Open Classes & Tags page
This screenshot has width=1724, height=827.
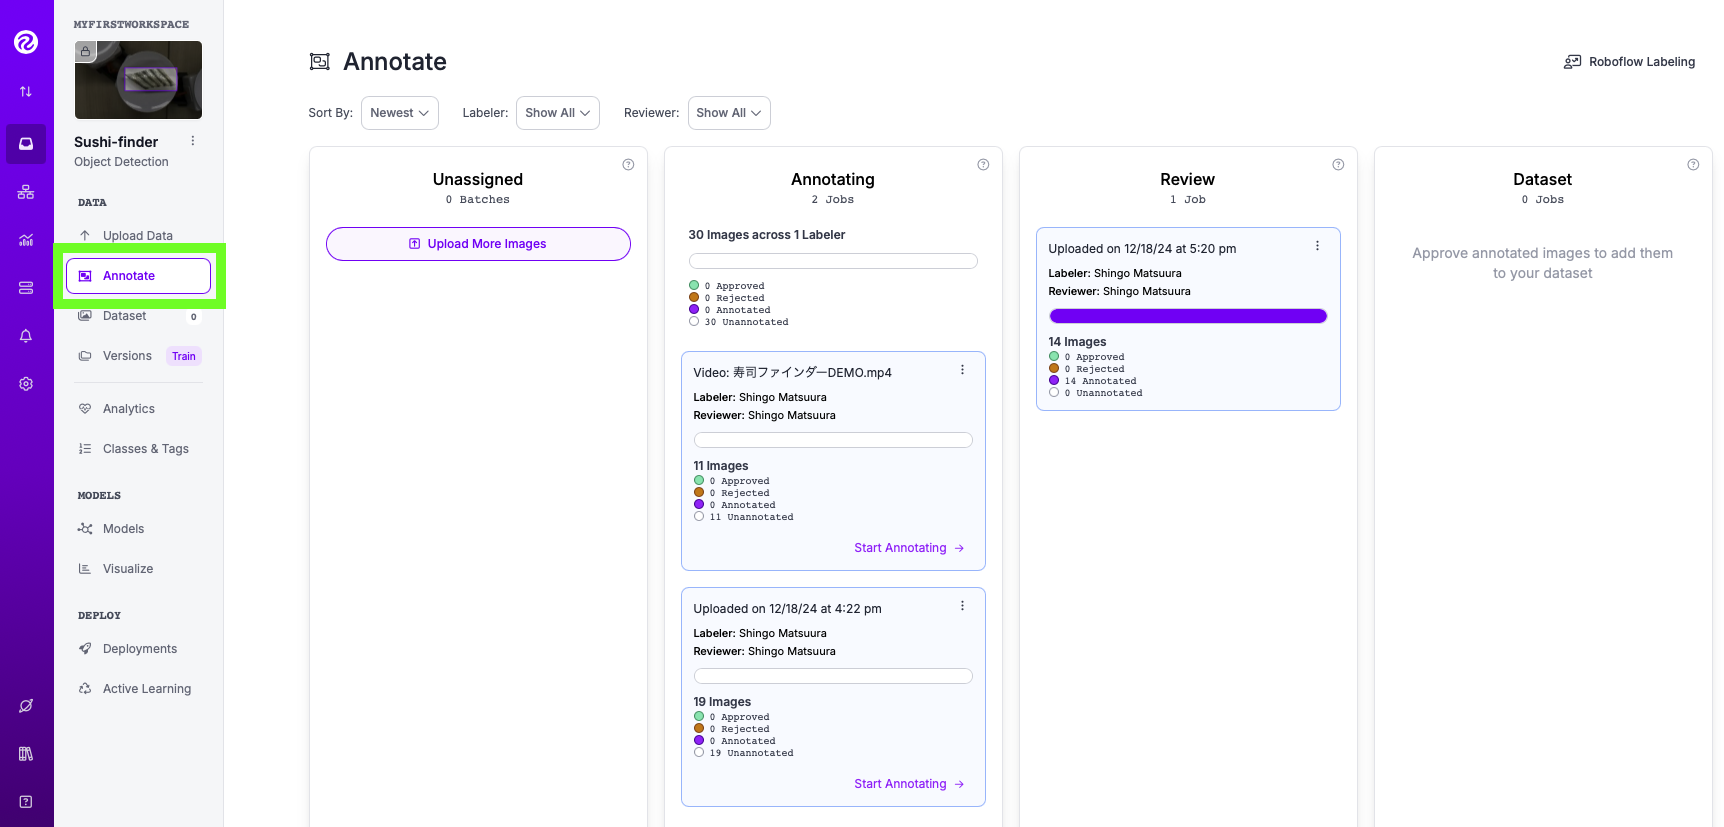146,449
